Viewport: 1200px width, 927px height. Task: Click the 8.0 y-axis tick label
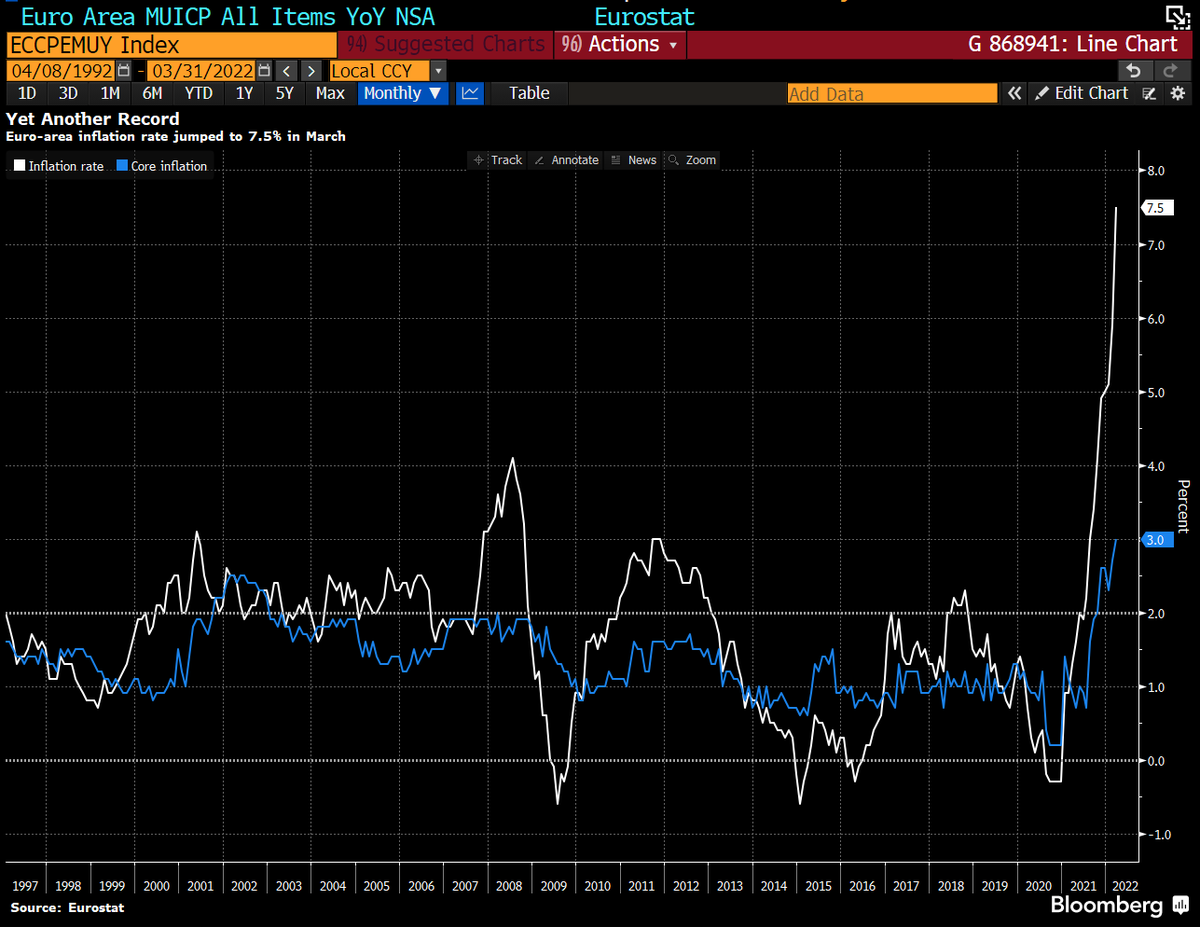tap(1157, 171)
